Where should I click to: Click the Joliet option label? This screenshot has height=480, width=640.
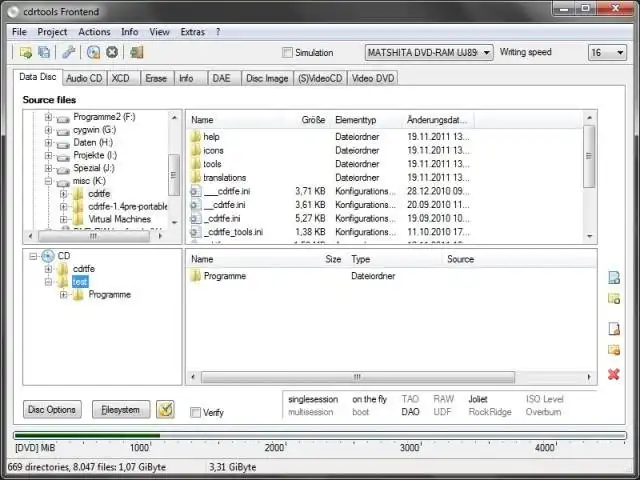478,399
